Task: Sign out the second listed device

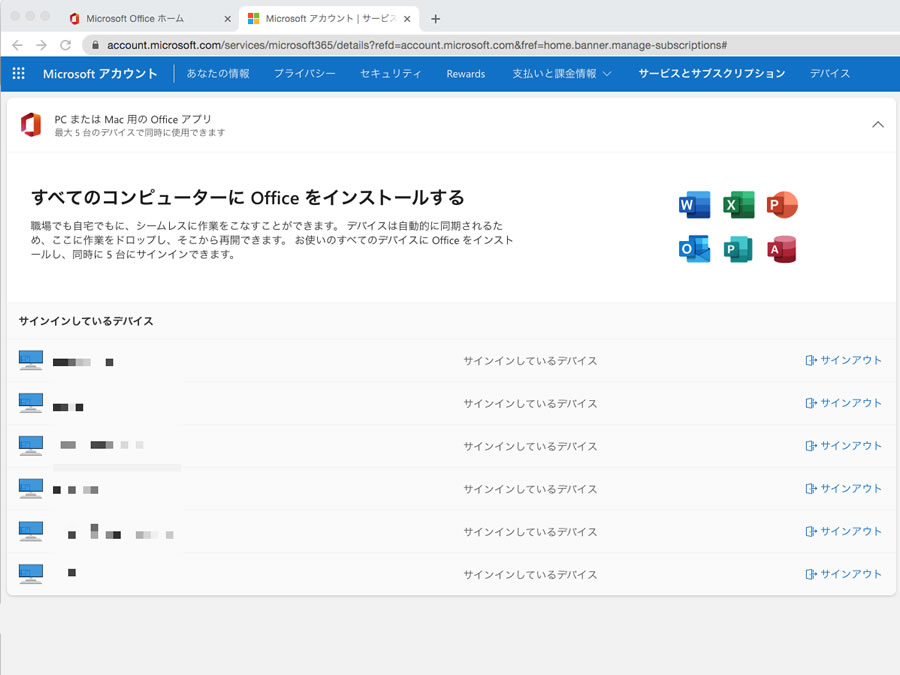Action: click(843, 403)
